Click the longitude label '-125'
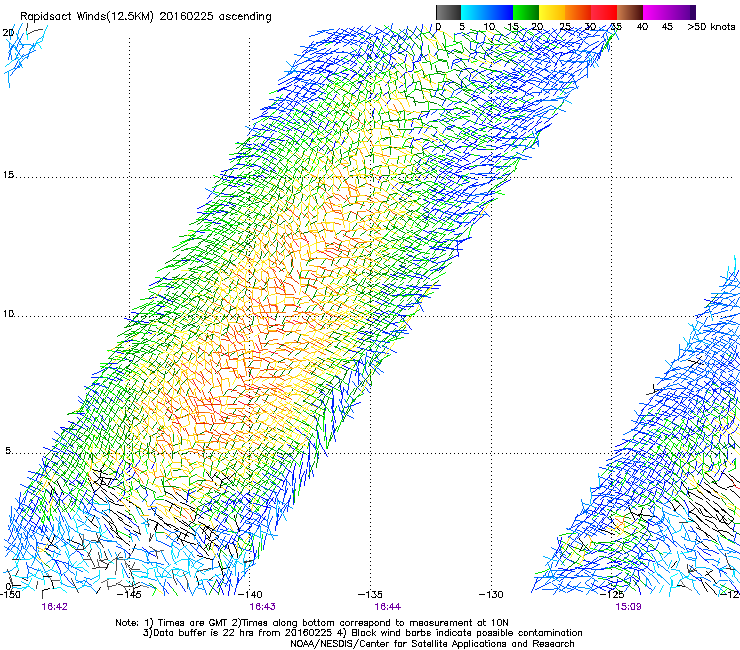The image size is (740, 650). pos(612,594)
